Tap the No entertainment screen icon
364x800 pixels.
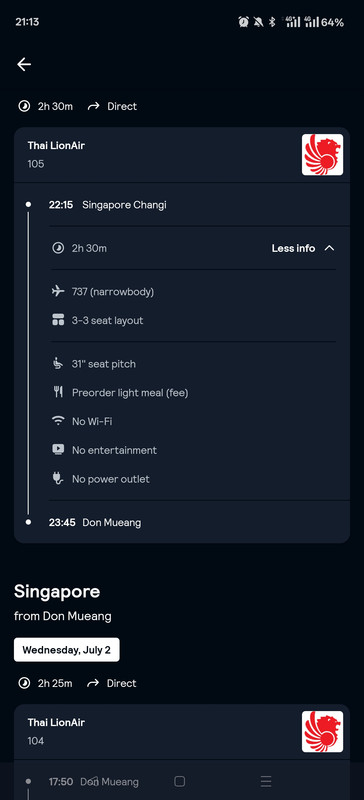[x=58, y=450]
